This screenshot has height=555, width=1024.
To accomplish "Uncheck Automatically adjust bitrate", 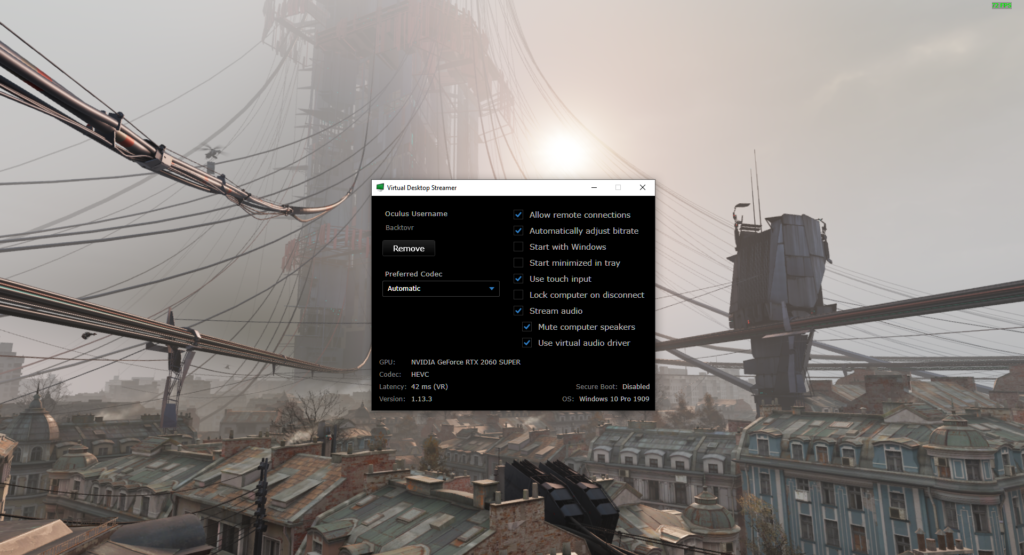I will click(518, 231).
